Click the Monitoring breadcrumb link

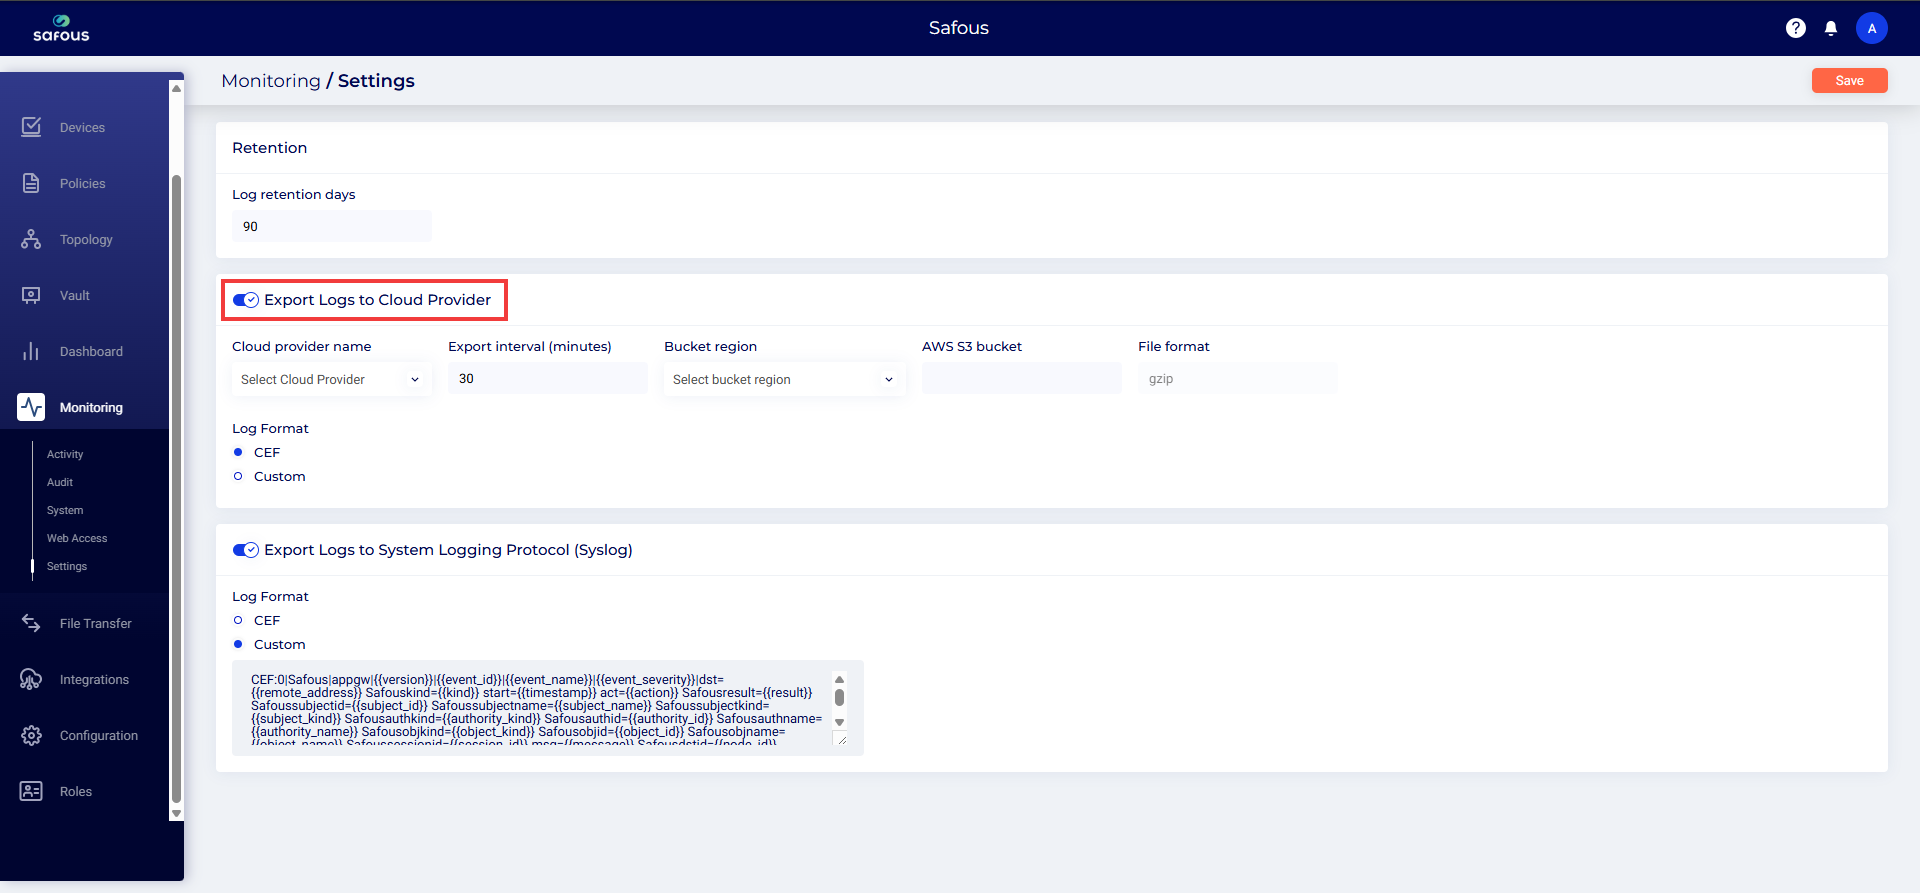[x=270, y=81]
